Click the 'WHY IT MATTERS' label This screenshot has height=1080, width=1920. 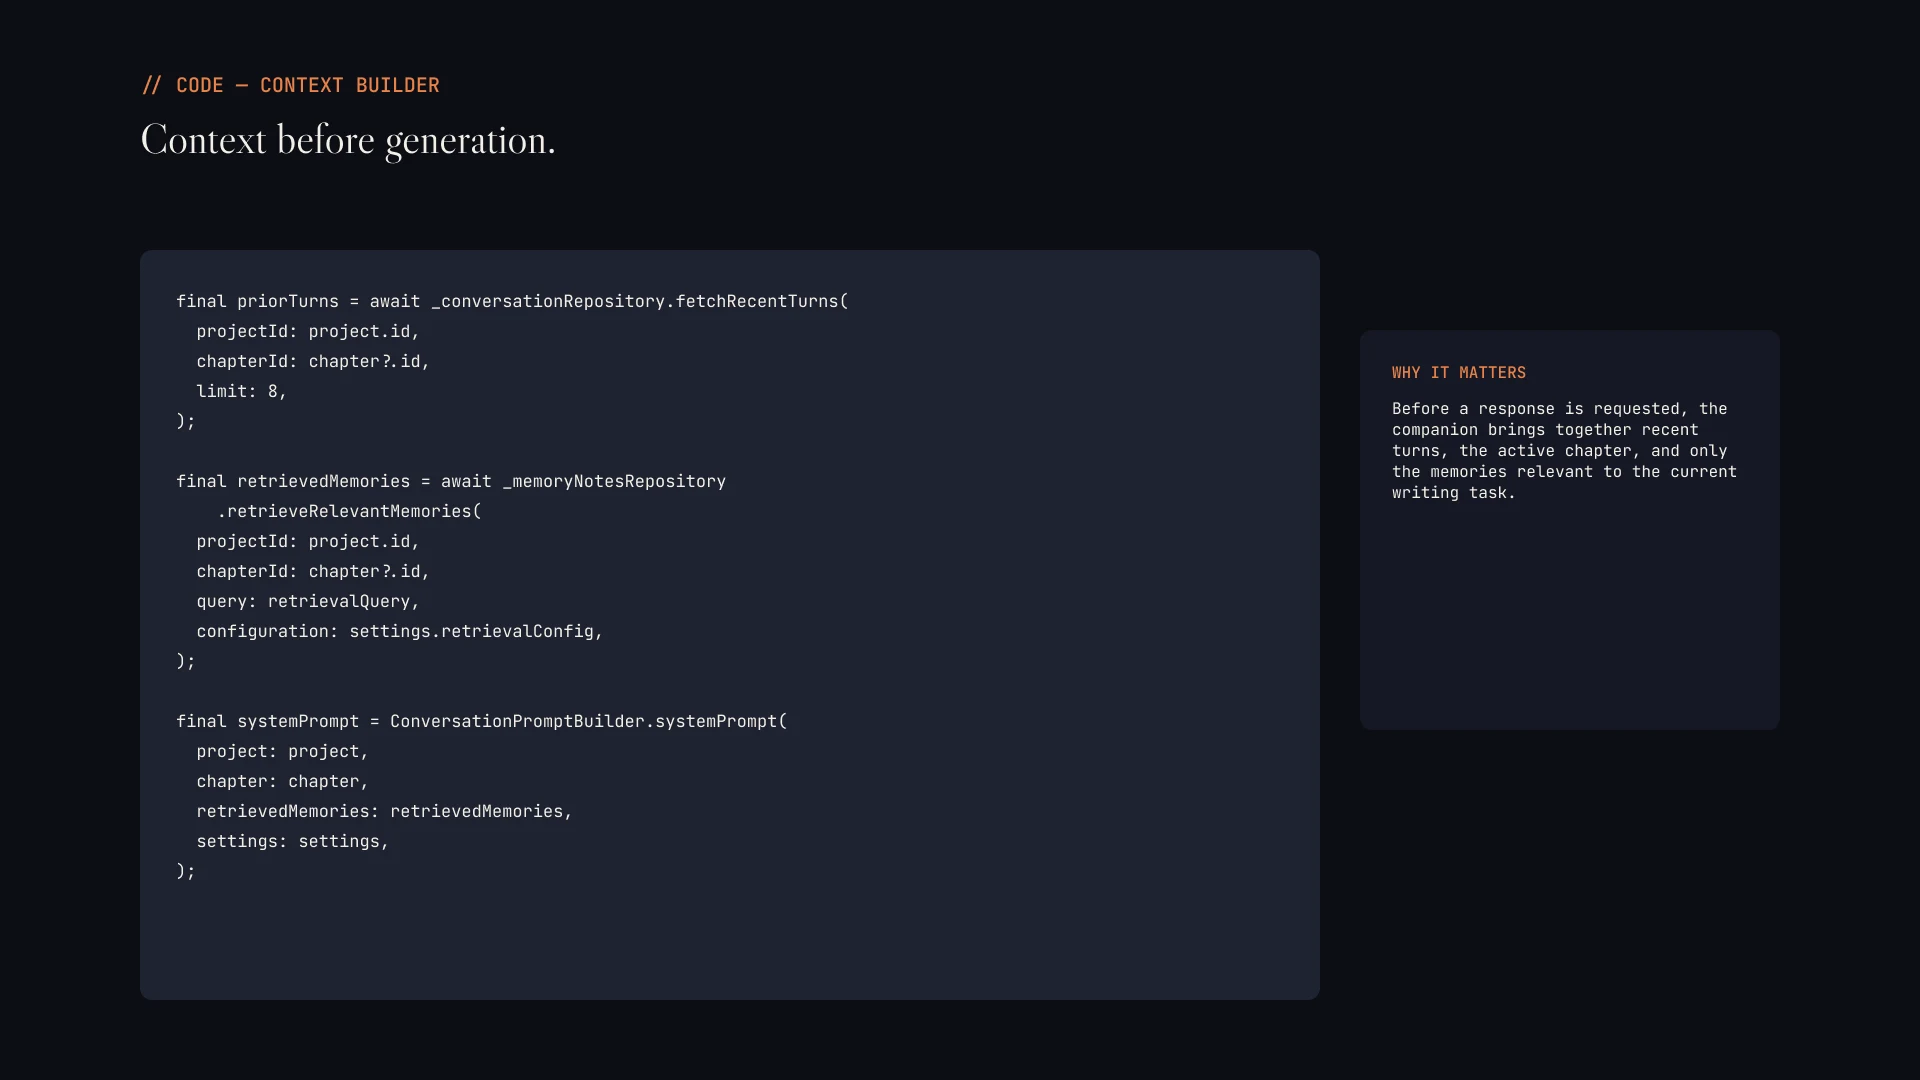pos(1459,373)
